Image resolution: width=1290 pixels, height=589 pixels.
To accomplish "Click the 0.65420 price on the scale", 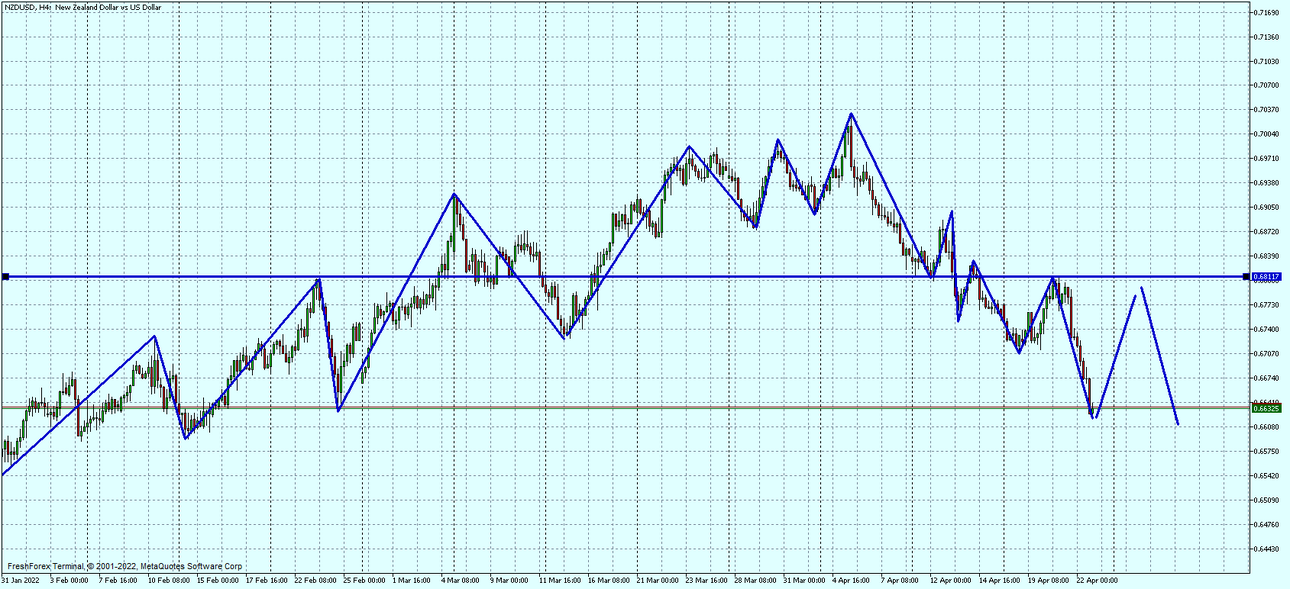I will coord(1268,476).
